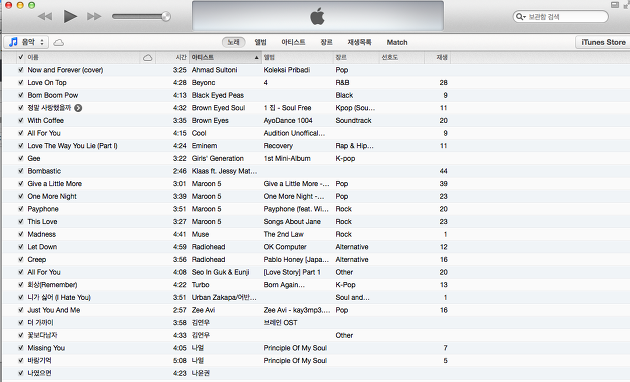Select song 'Give a Little More'
Image resolution: width=630 pixels, height=382 pixels.
55,184
